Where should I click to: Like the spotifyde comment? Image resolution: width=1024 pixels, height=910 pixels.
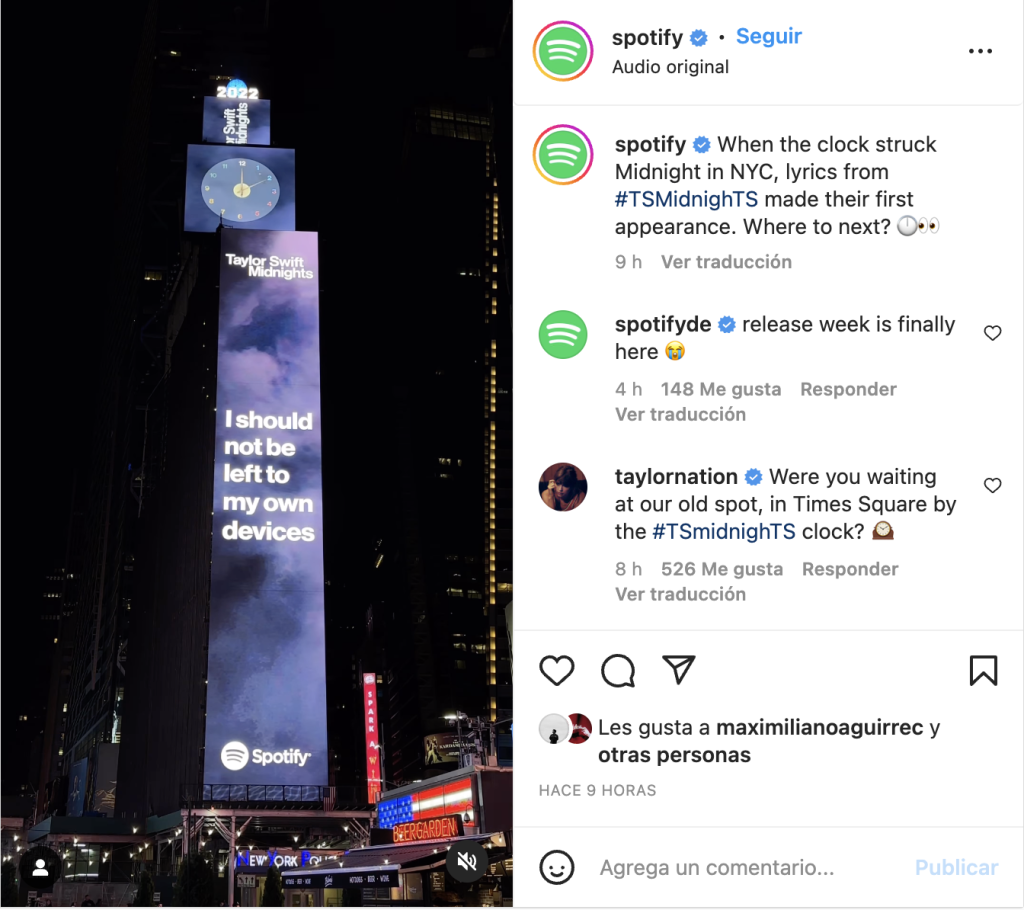pos(993,333)
